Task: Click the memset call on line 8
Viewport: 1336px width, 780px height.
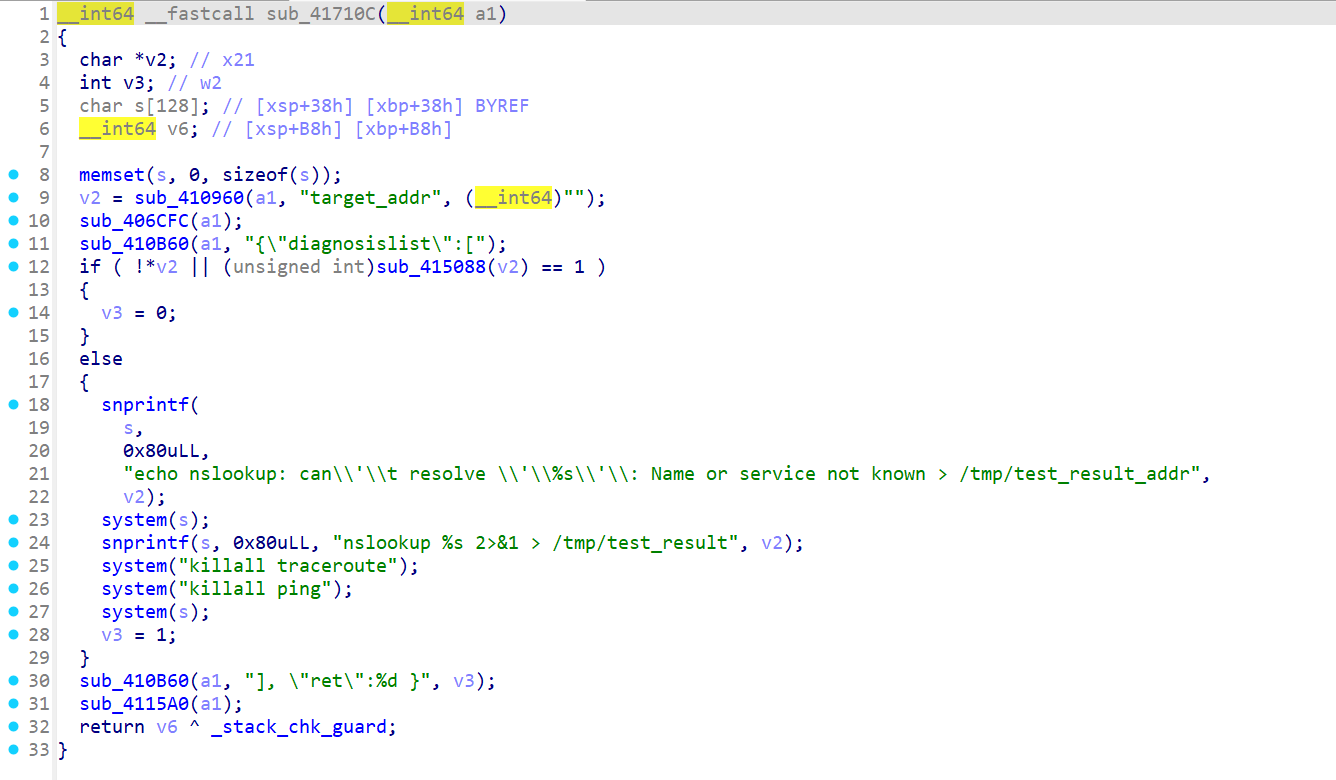Action: pos(112,175)
